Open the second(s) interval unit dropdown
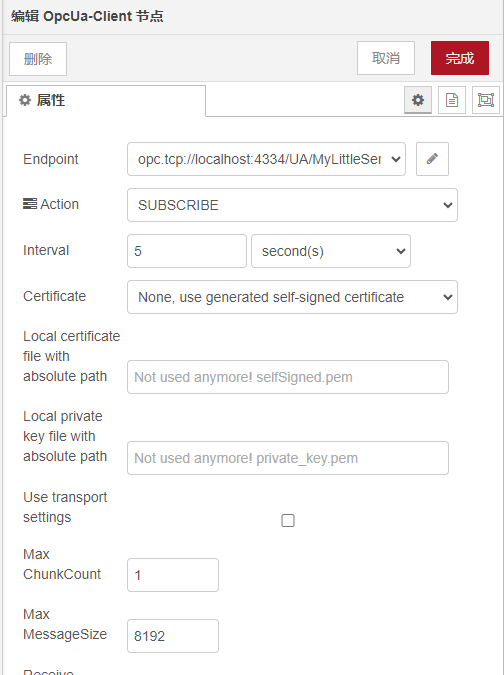This screenshot has width=504, height=675. (331, 251)
